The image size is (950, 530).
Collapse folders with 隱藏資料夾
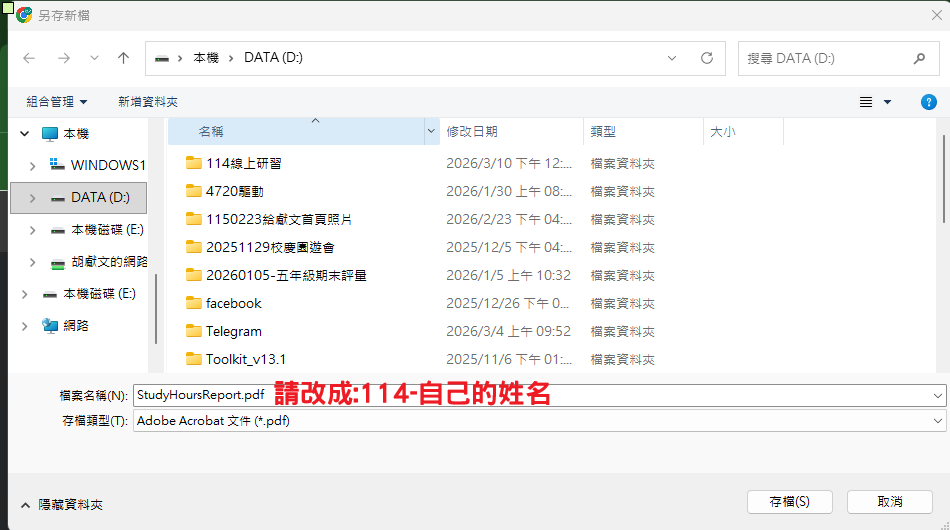[62, 505]
